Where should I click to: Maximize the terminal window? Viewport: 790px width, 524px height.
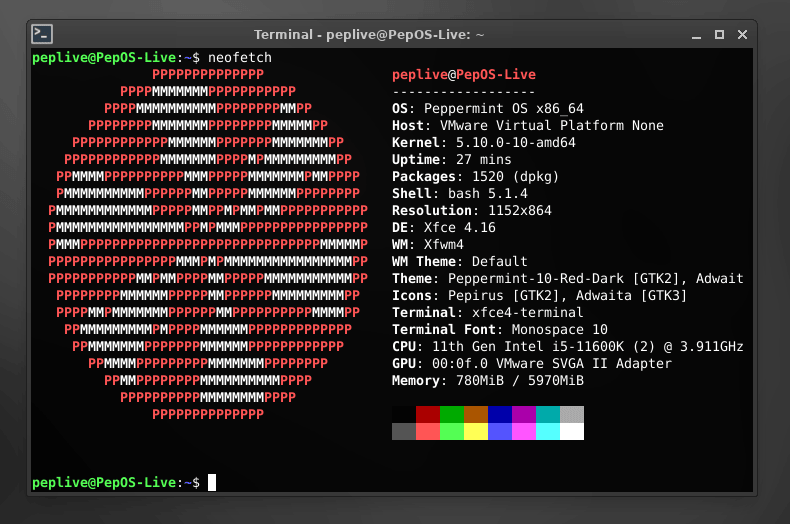719,34
